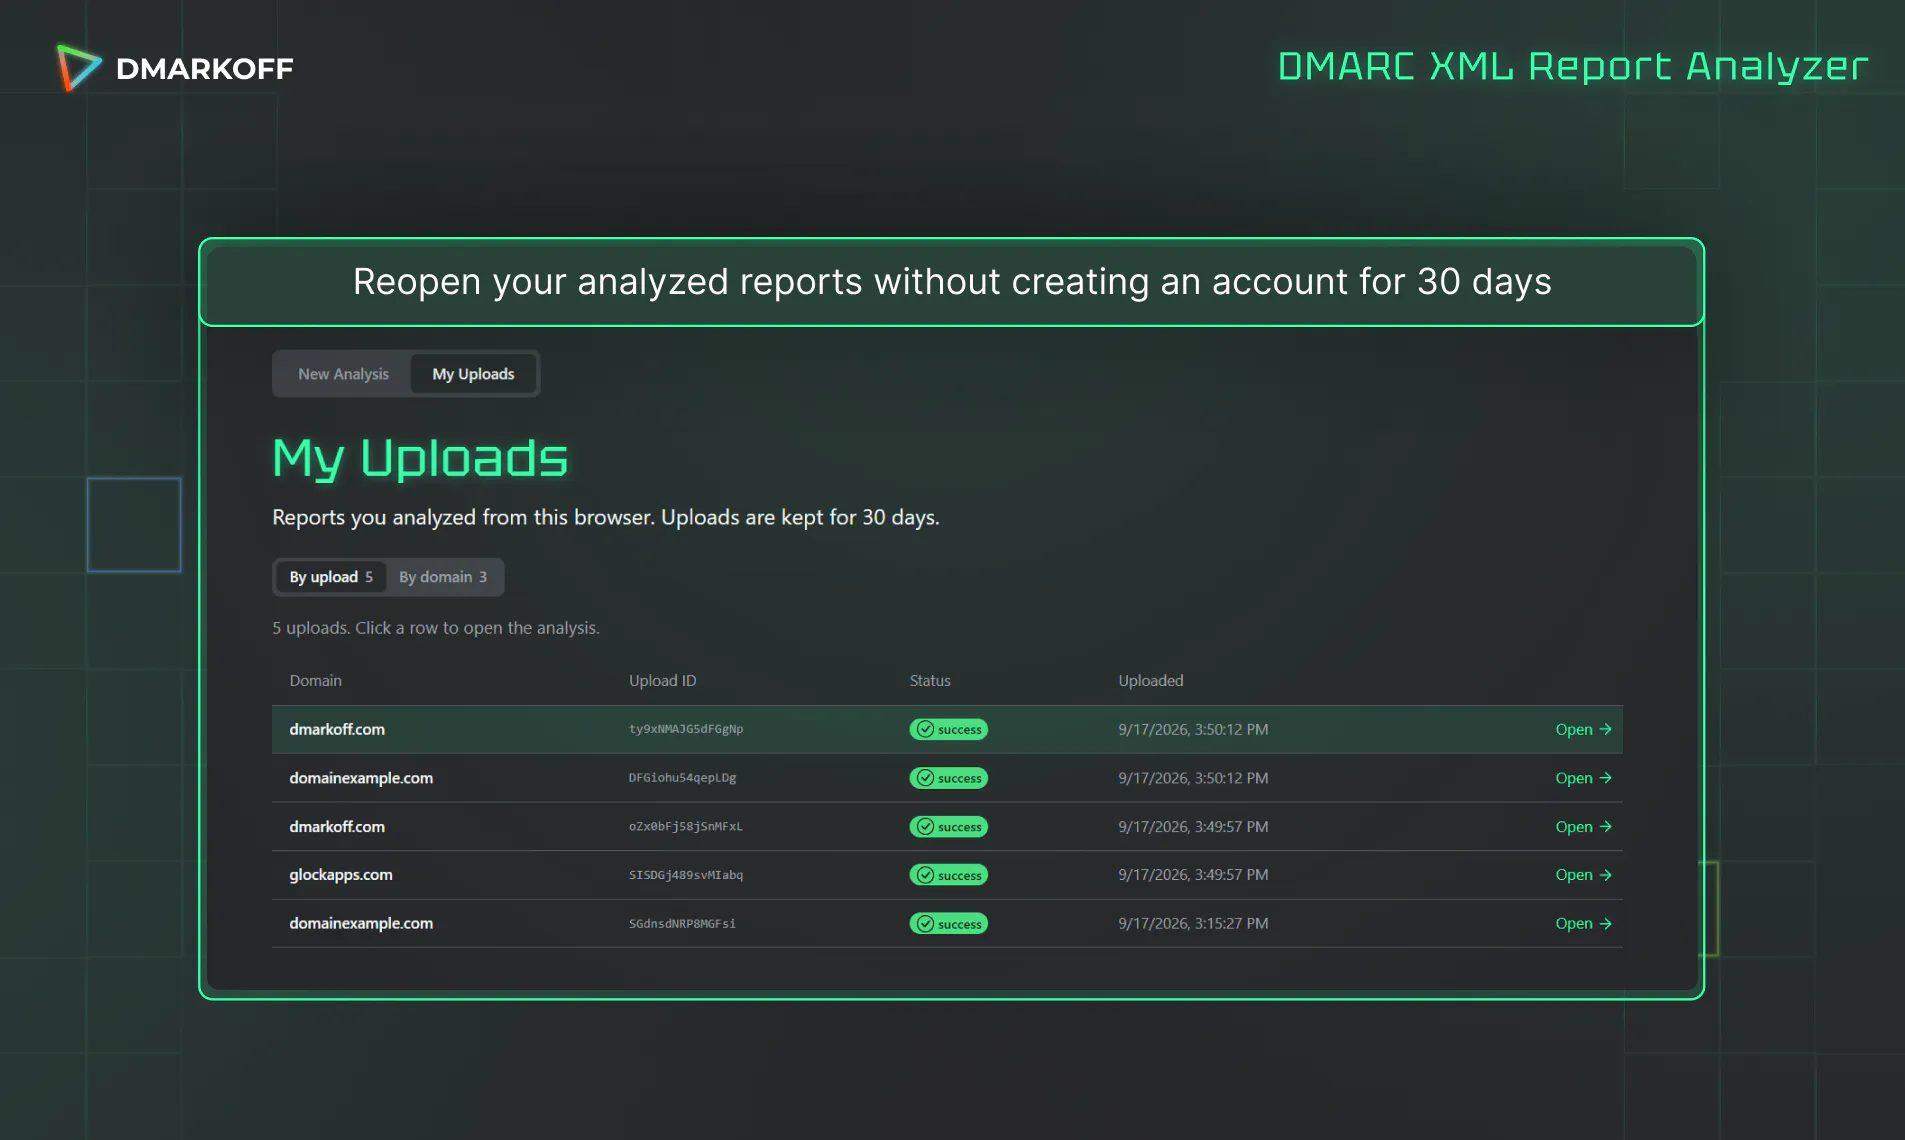Click the DMARC XML Report Analyzer title
This screenshot has height=1140, width=1905.
(1573, 67)
